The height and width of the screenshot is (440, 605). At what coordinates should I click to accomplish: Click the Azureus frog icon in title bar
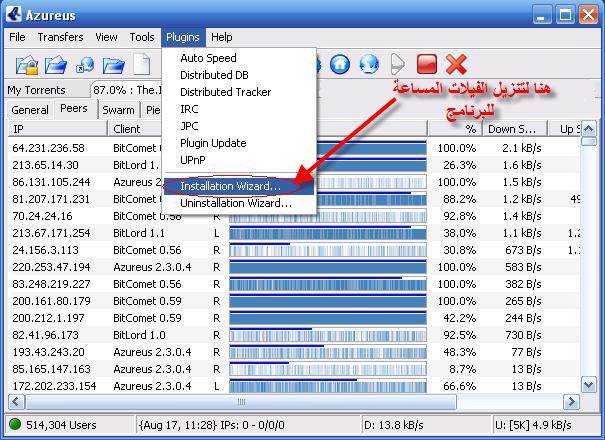coord(14,14)
